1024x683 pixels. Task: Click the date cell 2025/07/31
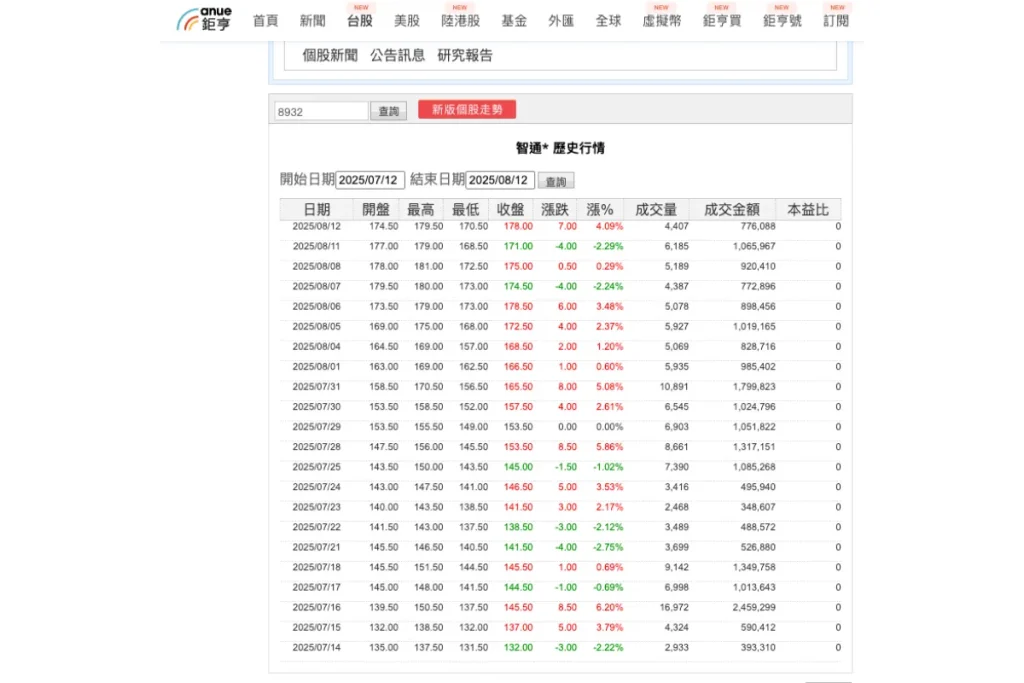pyautogui.click(x=317, y=387)
